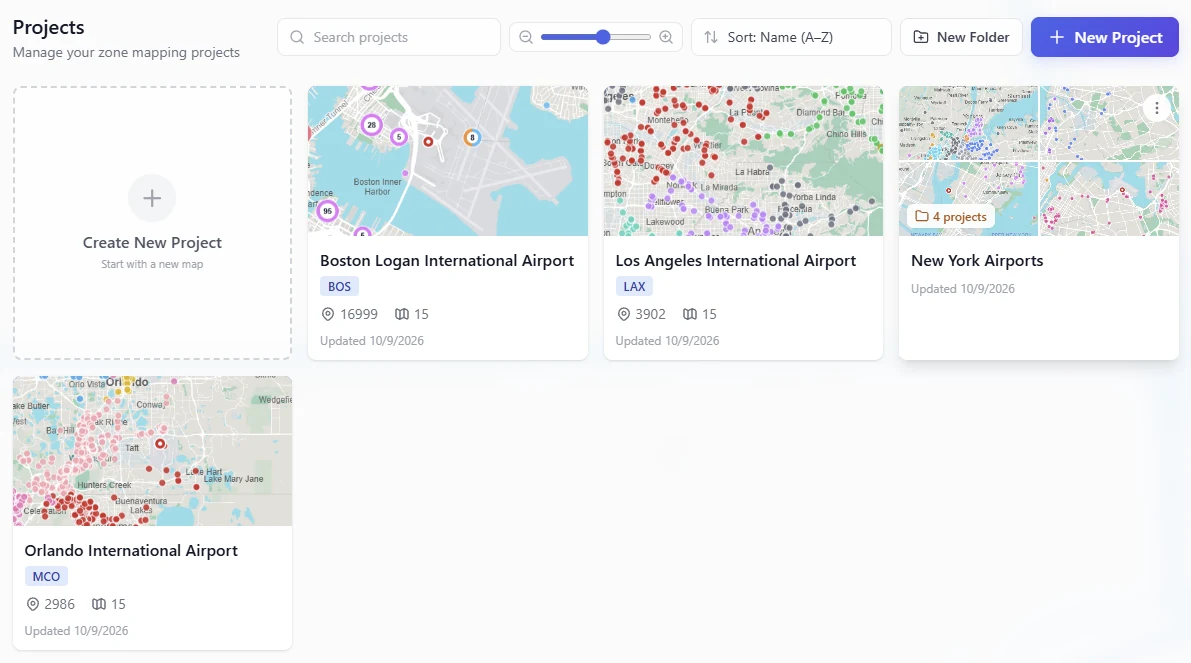This screenshot has width=1191, height=663.
Task: Click the BOS airport code tag
Action: (x=340, y=286)
